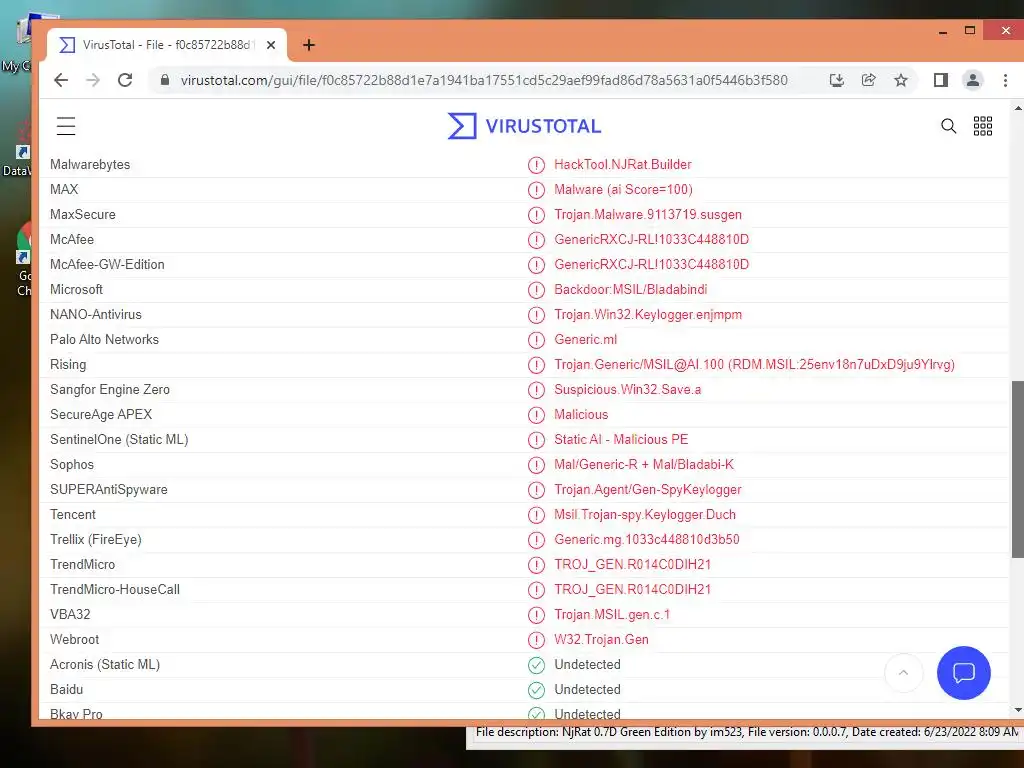Reload the VirusTotal page
This screenshot has height=768, width=1024.
(125, 80)
